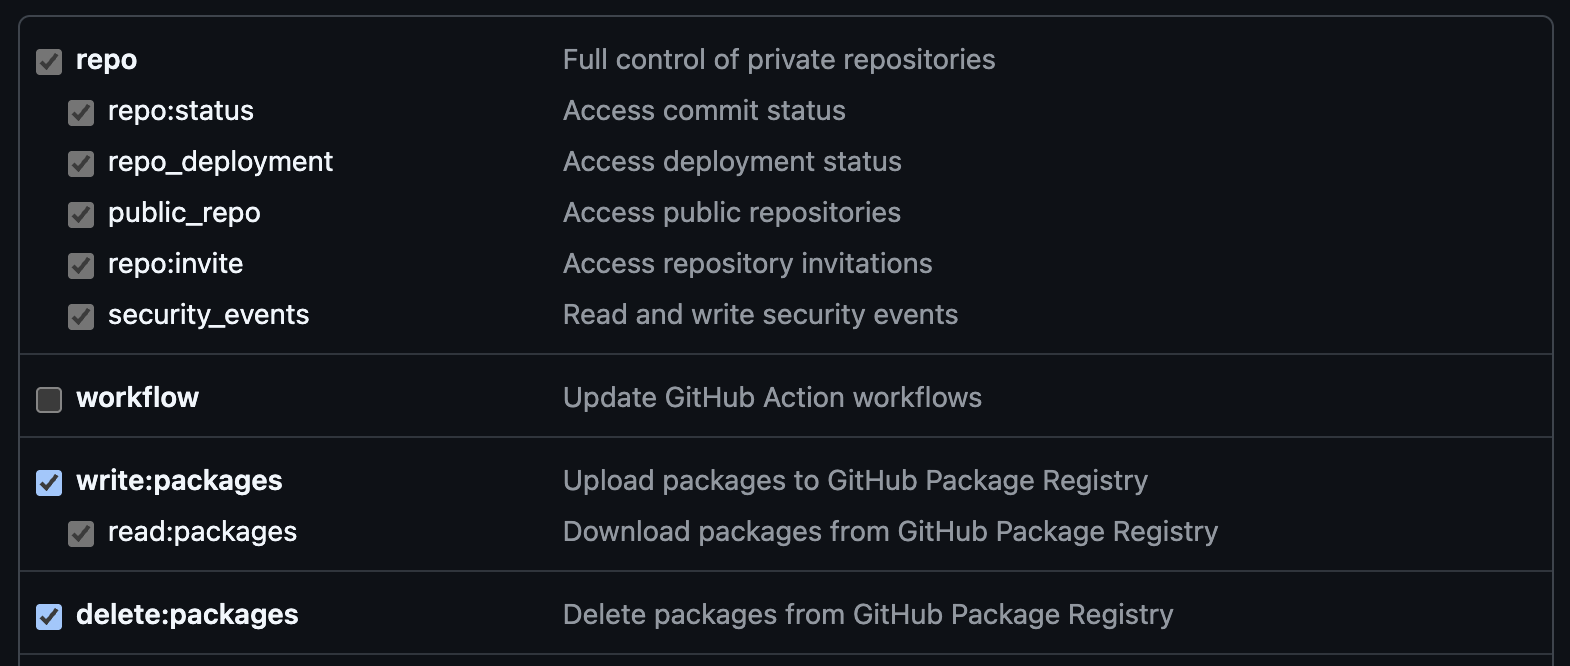Enable the workflow scope checkbox
Screen dimensions: 1570x666
point(49,399)
